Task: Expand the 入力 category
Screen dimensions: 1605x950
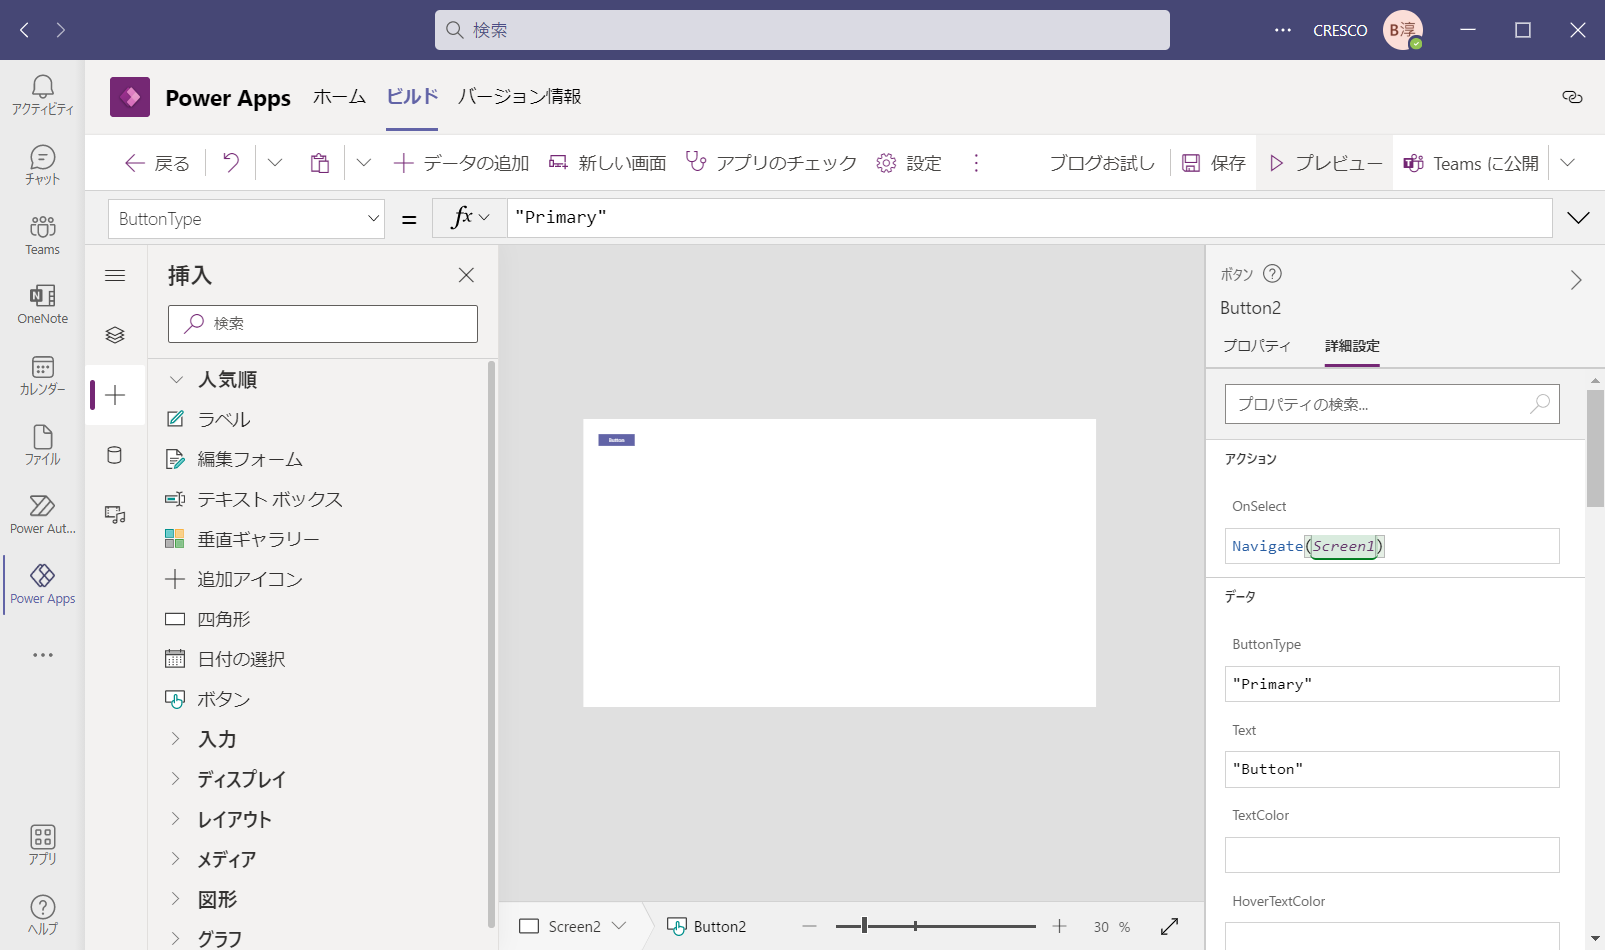Action: coord(176,739)
